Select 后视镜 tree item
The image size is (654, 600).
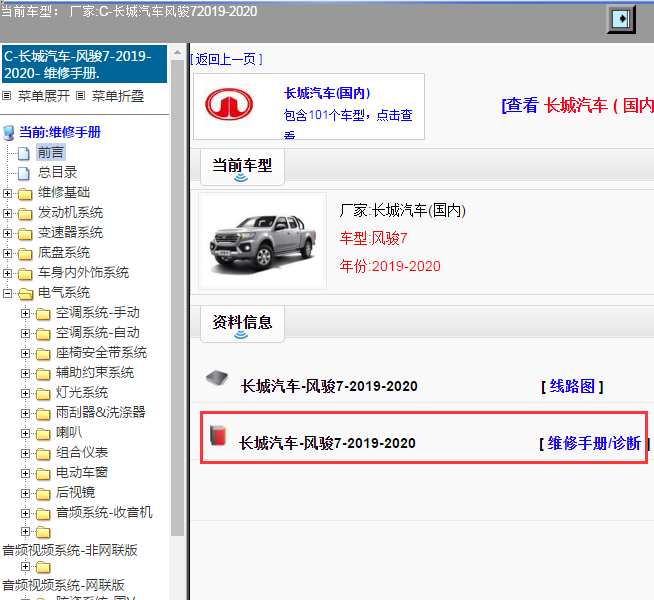coord(75,492)
